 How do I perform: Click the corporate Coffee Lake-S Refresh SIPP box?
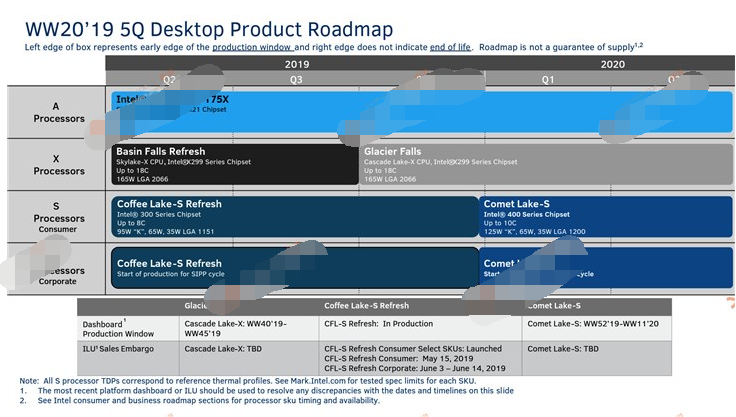point(295,268)
